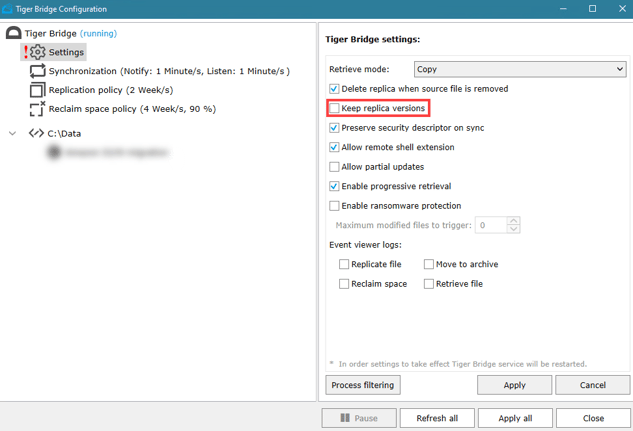This screenshot has width=633, height=431.
Task: Check Reclaim space event log
Action: (344, 284)
